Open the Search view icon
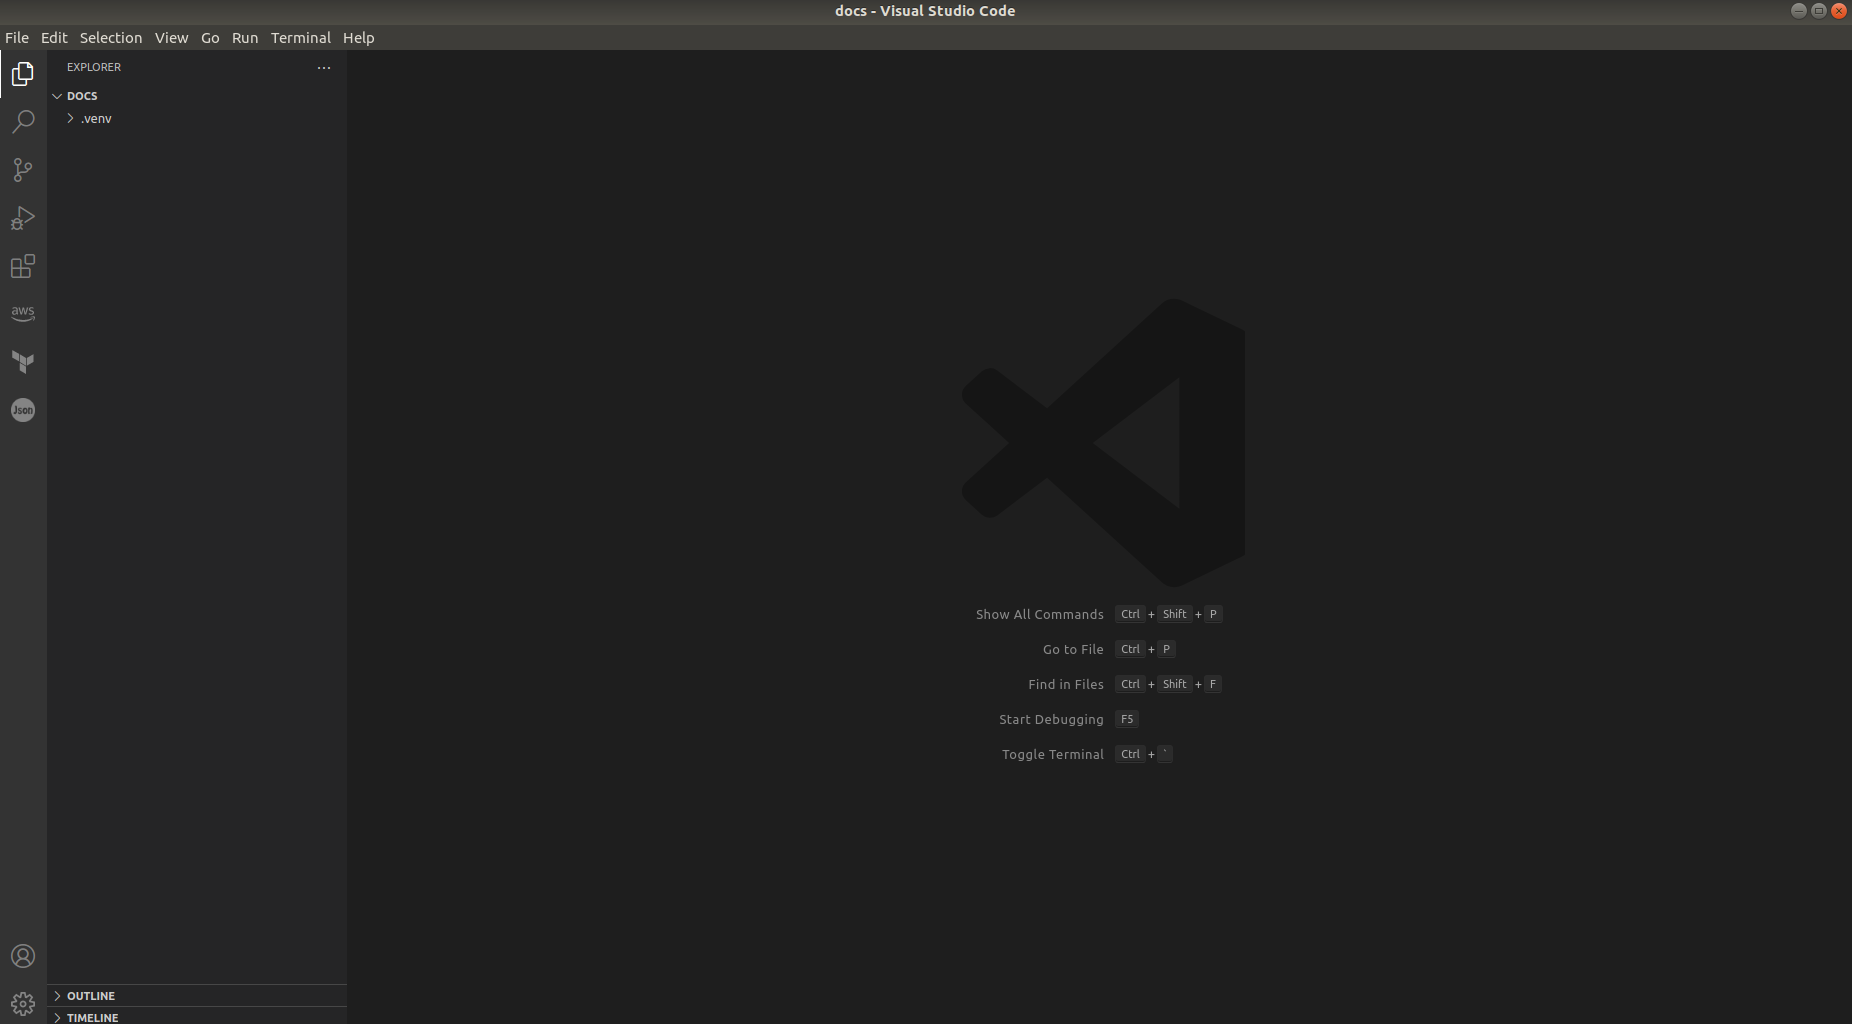This screenshot has width=1852, height=1024. (23, 122)
